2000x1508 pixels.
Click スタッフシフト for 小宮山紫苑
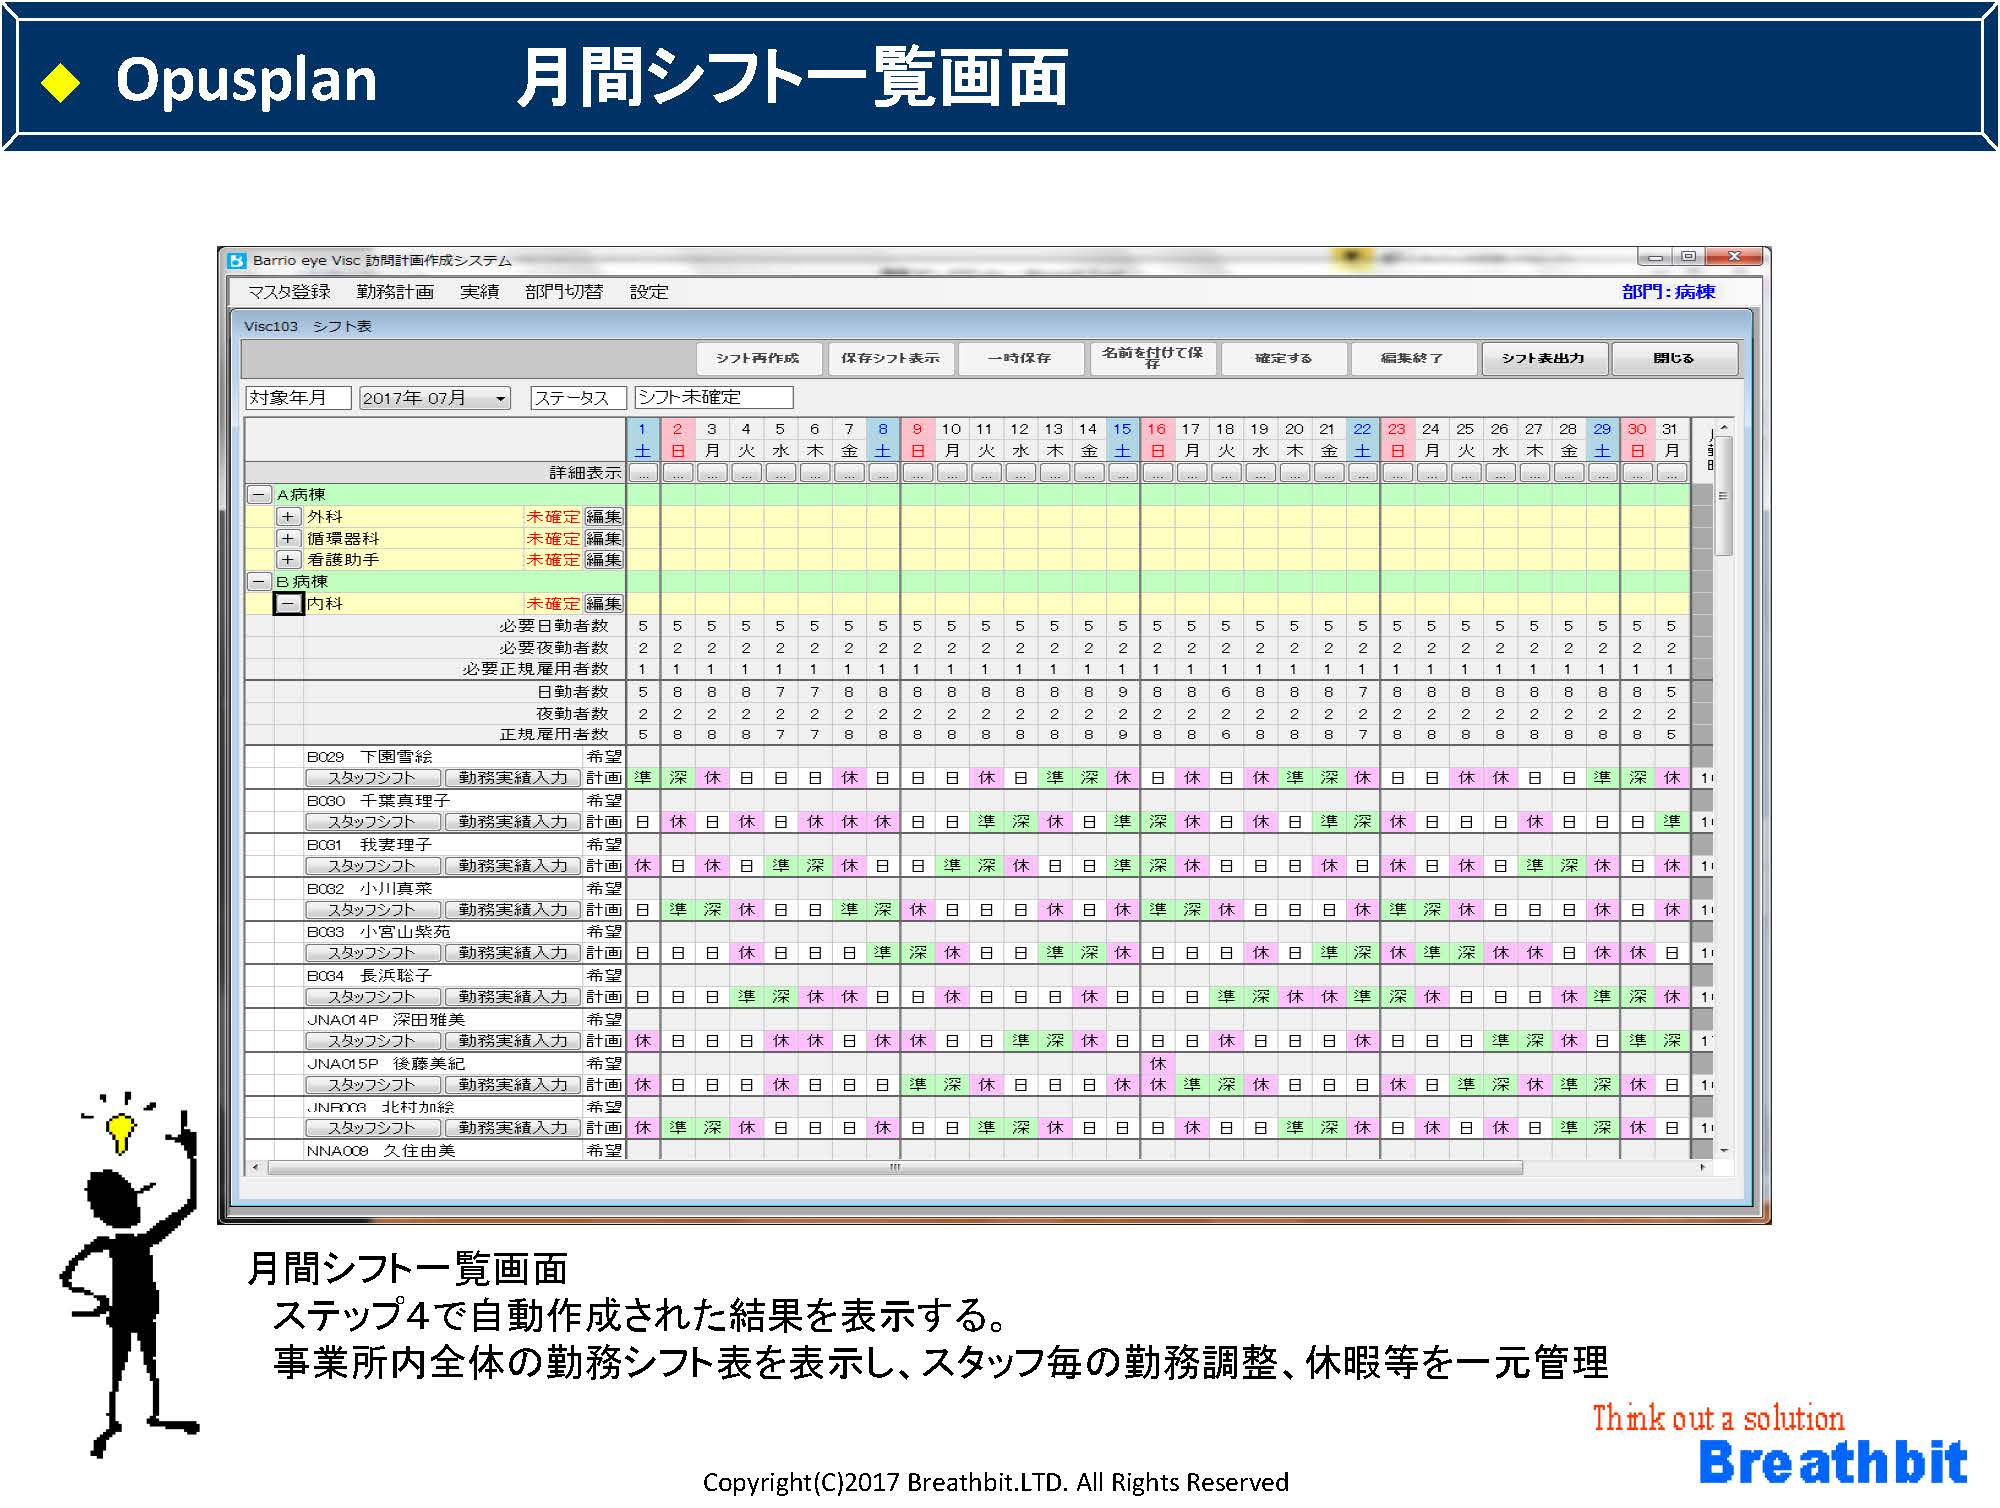click(x=372, y=953)
